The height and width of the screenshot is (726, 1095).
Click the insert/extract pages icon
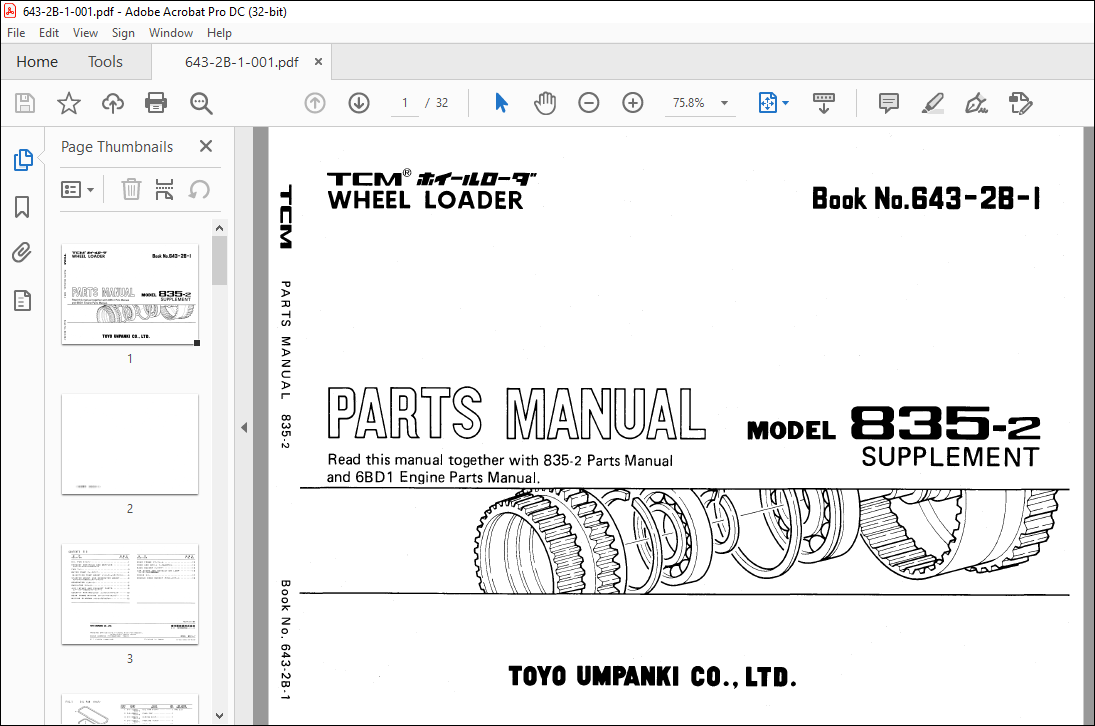coord(165,189)
